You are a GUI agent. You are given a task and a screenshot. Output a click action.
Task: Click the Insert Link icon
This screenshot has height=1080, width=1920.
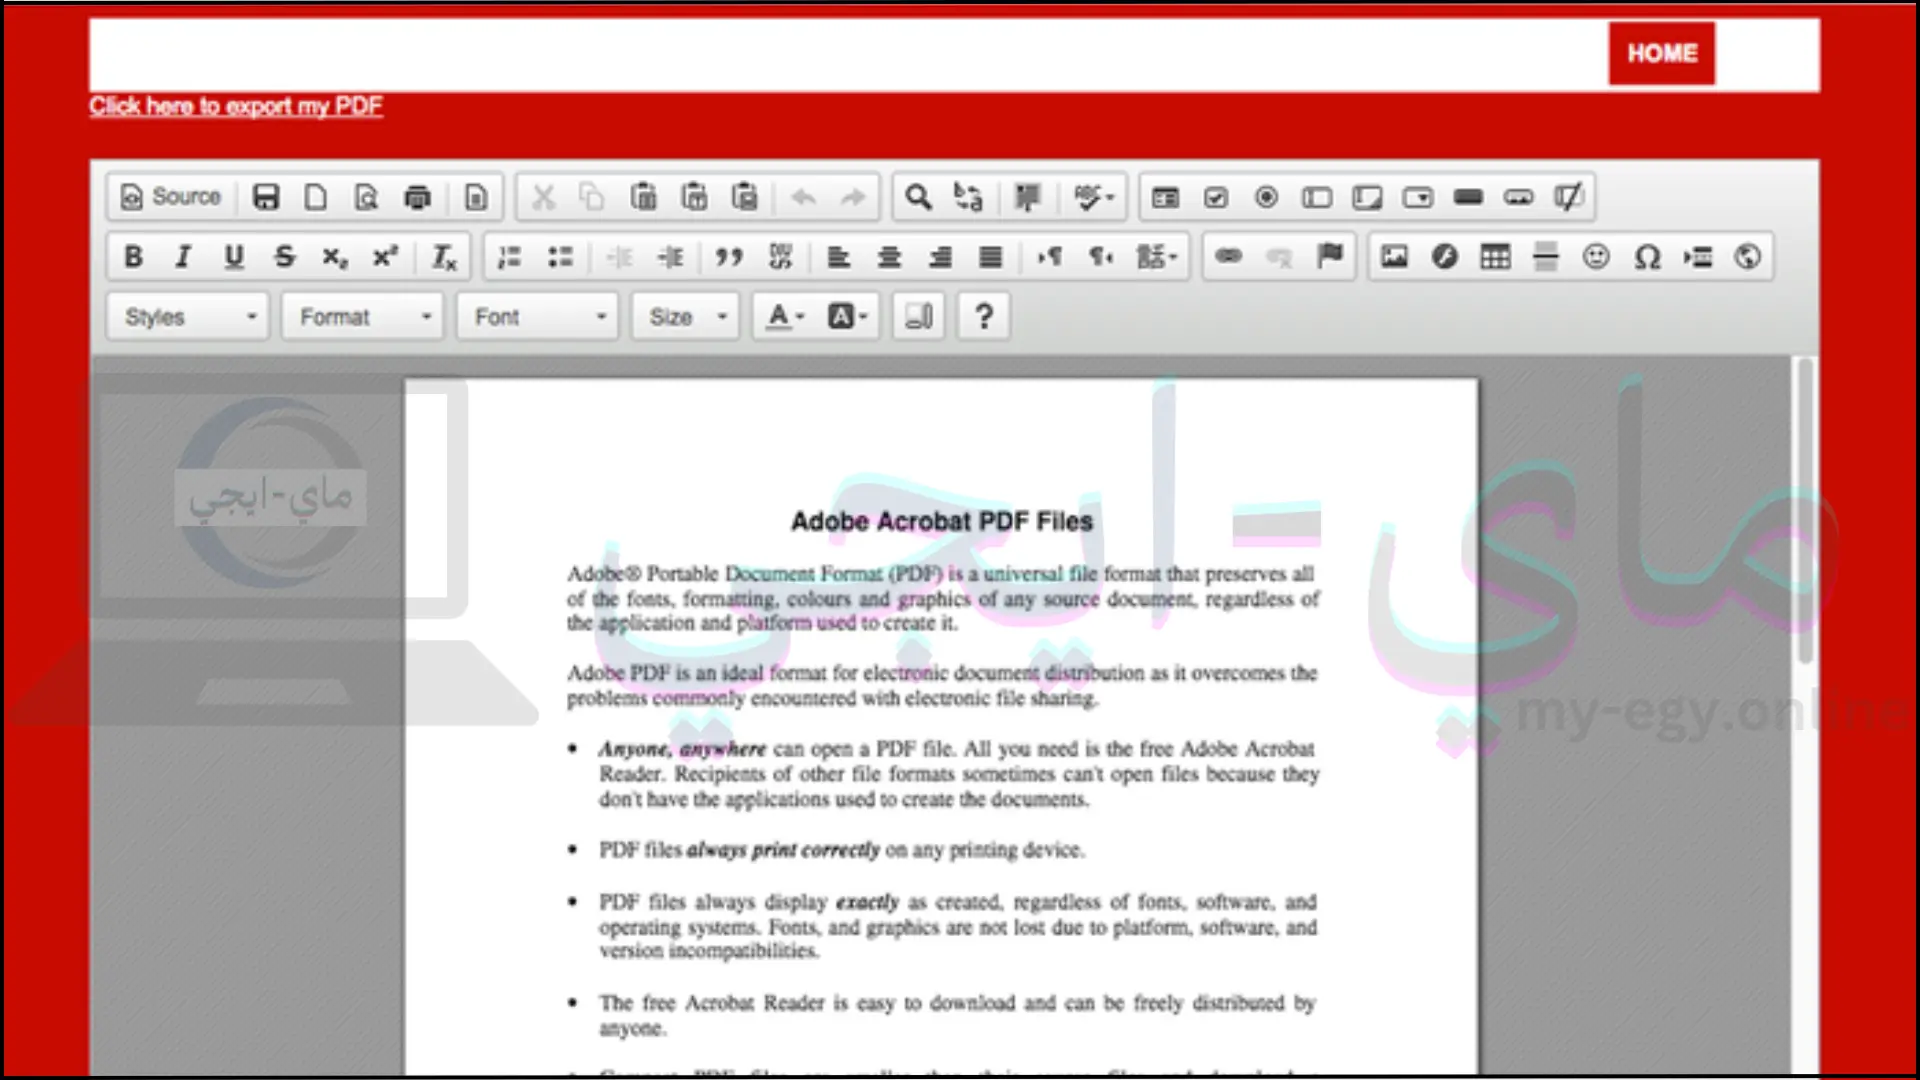click(1228, 256)
